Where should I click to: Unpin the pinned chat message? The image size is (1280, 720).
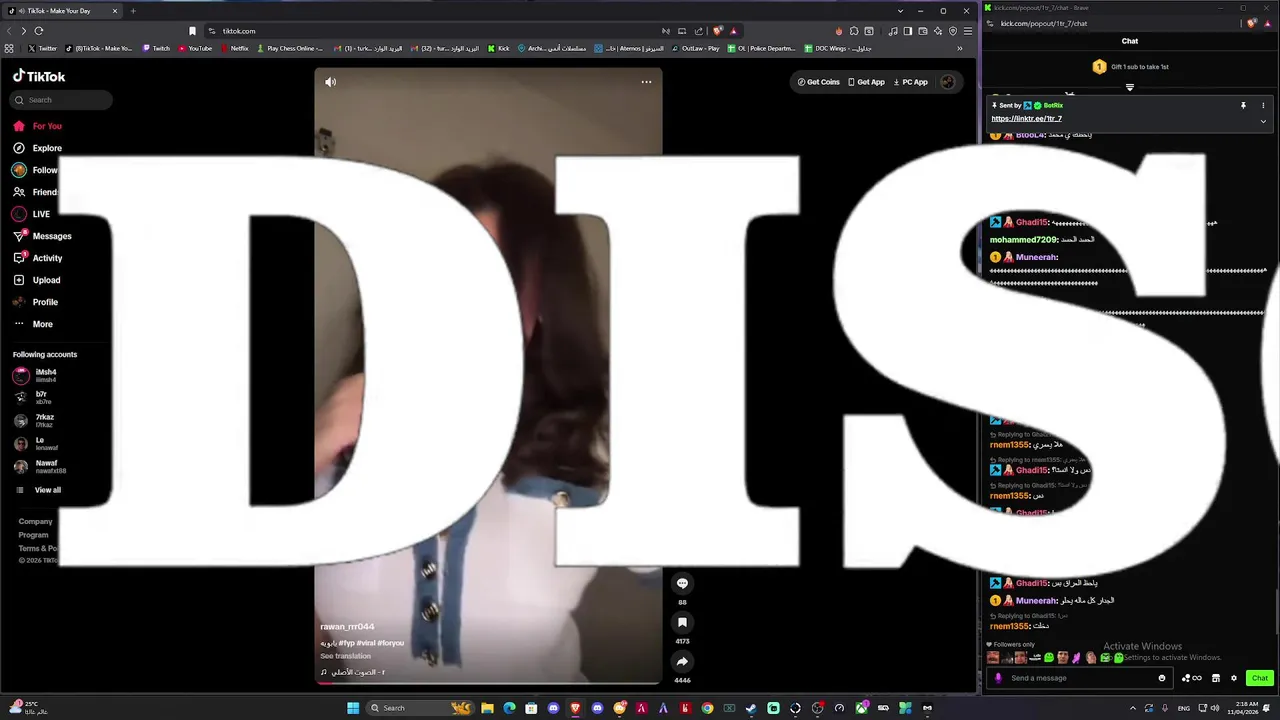coord(1243,105)
